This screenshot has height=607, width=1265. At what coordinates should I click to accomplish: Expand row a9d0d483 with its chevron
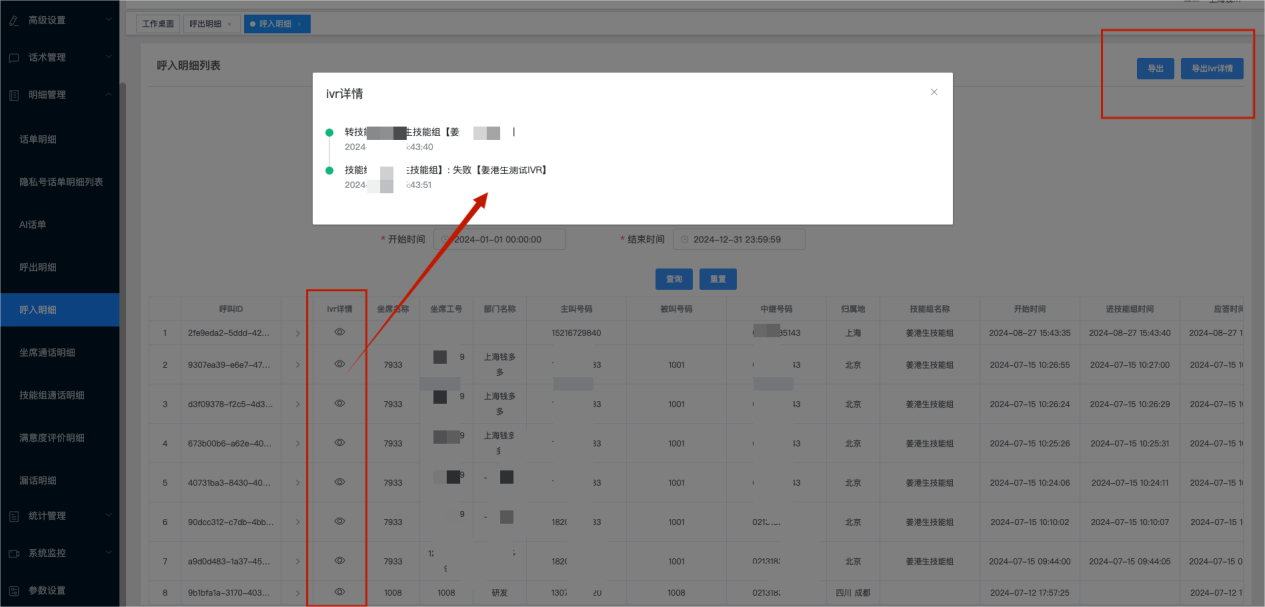pyautogui.click(x=297, y=561)
